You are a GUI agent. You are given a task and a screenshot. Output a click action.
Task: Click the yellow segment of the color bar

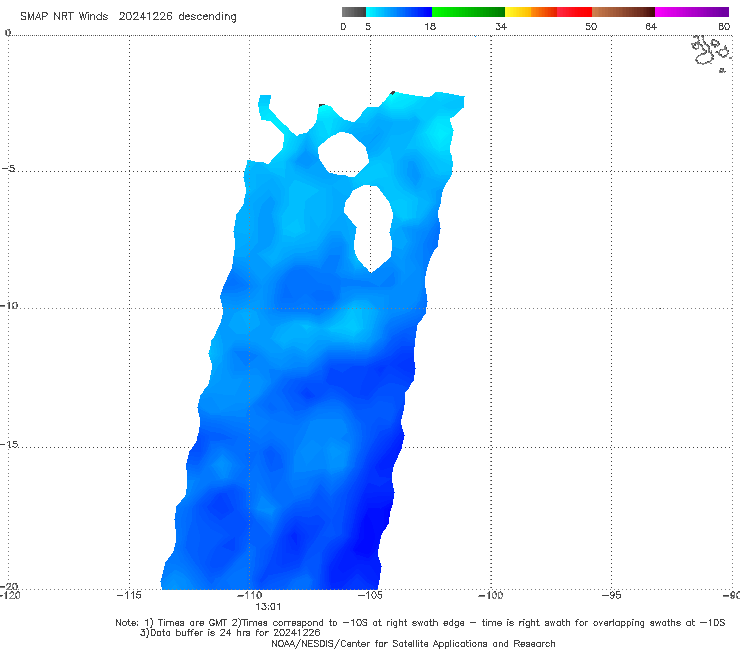518,12
